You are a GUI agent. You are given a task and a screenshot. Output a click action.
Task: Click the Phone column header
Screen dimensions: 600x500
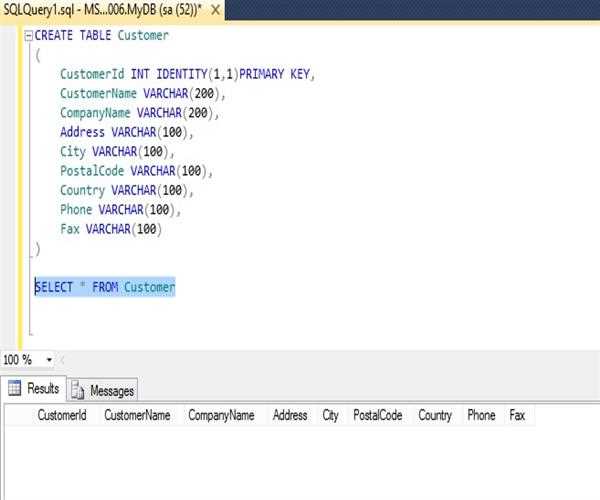tap(481, 415)
